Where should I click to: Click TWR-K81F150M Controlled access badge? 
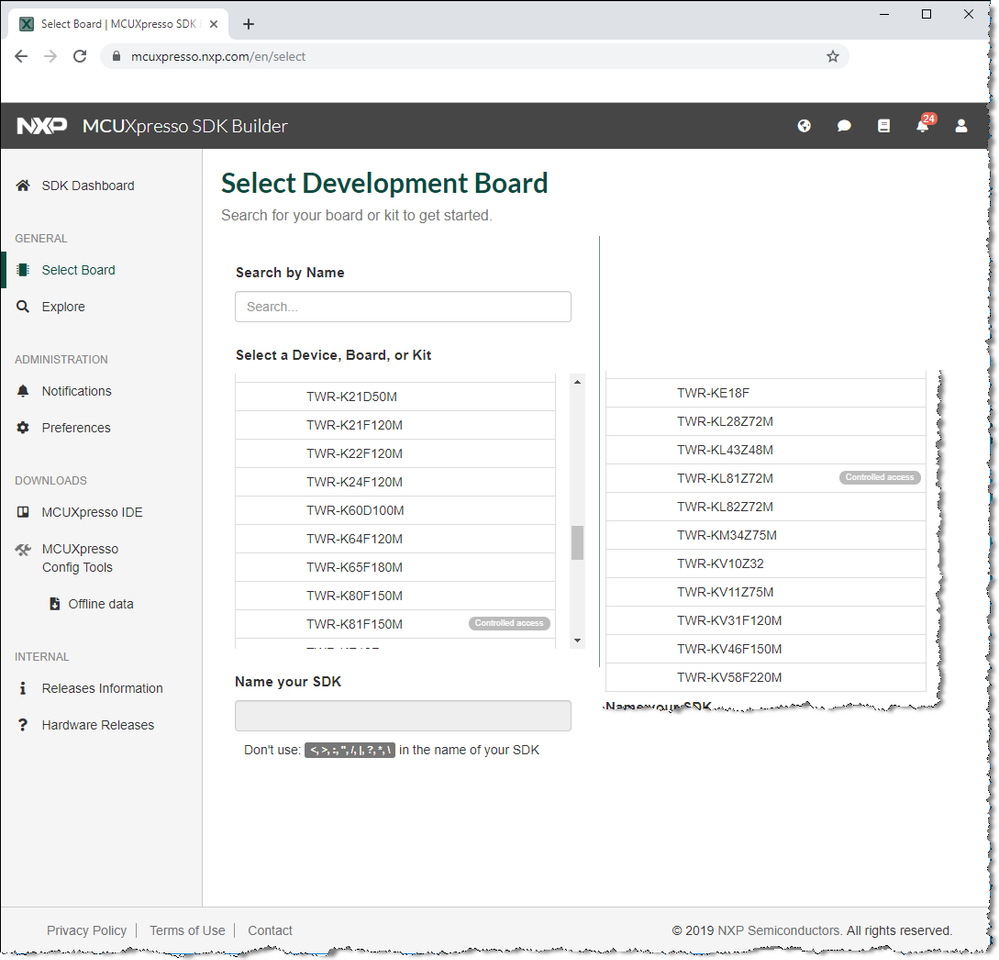(509, 623)
